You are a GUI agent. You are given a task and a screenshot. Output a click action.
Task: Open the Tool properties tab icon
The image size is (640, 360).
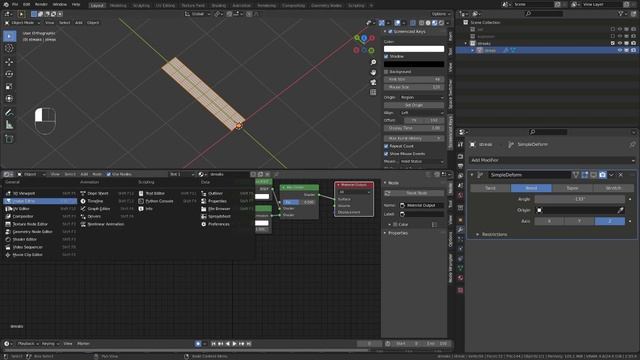460,144
